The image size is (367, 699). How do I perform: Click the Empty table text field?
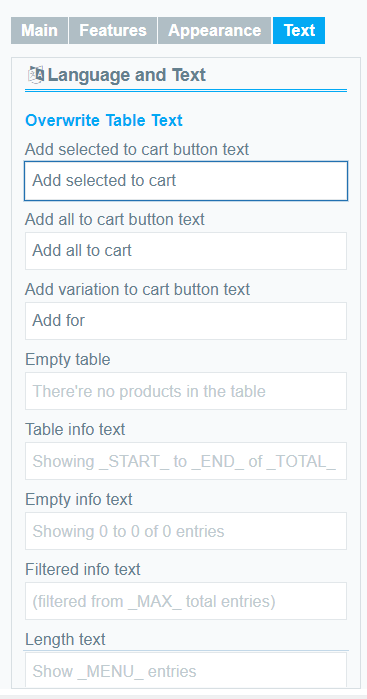186,391
